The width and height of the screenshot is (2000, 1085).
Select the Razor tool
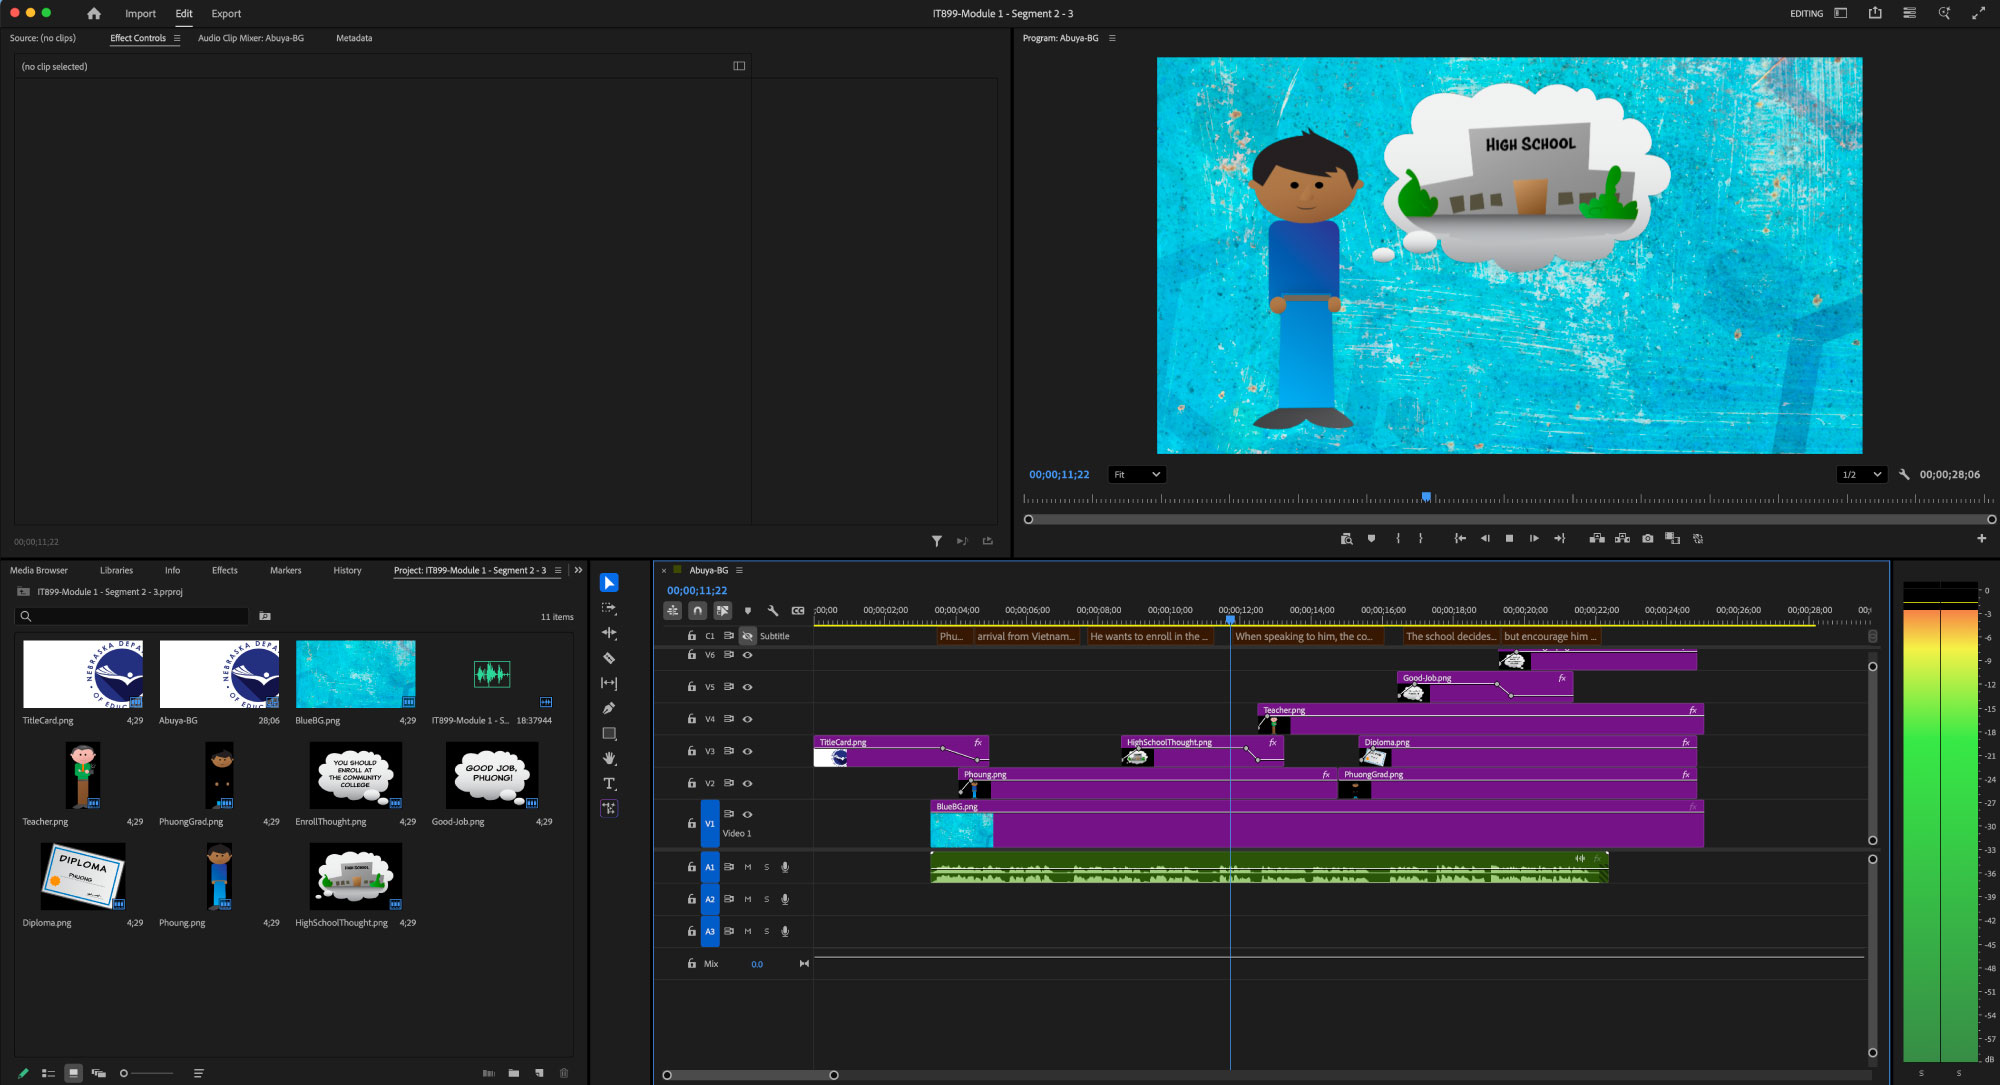click(609, 658)
